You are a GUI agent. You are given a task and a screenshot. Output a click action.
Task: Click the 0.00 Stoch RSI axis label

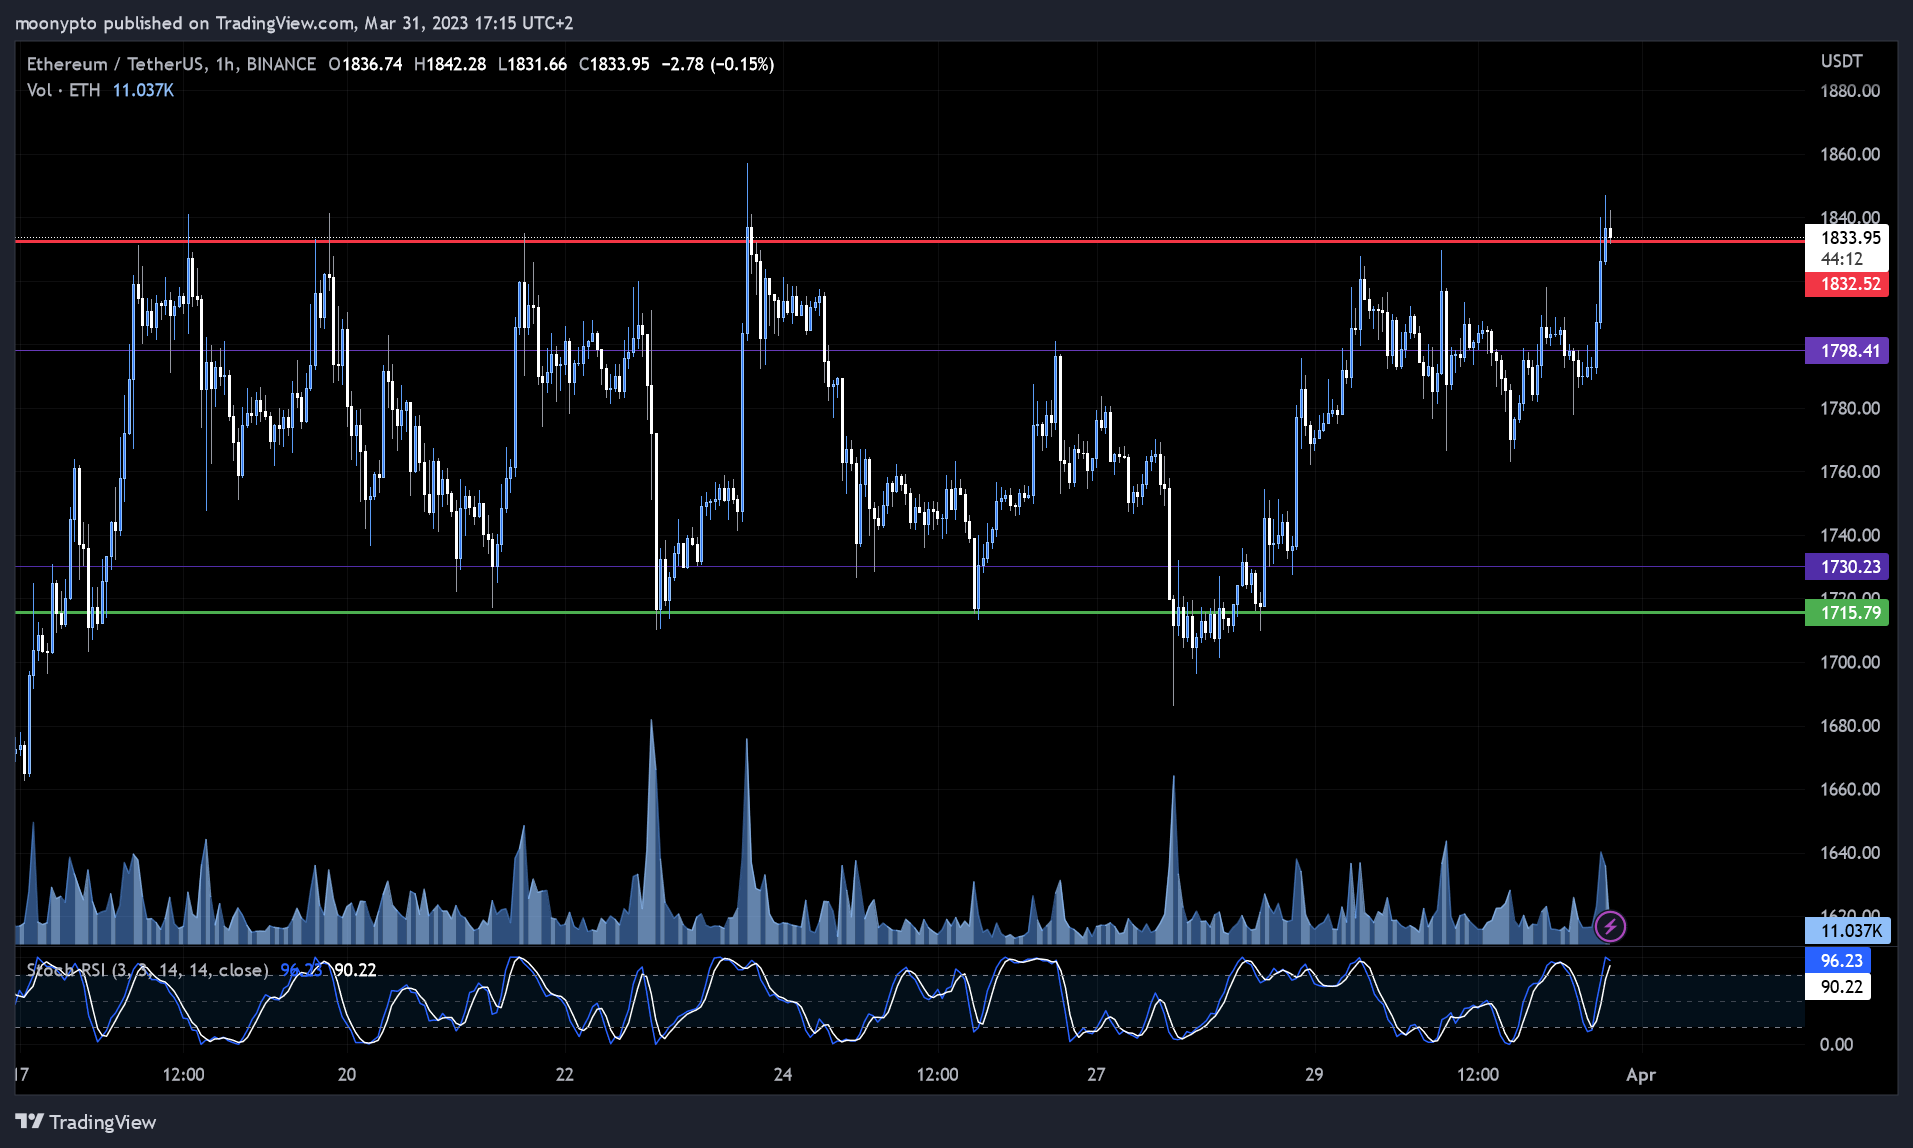[x=1836, y=1045]
